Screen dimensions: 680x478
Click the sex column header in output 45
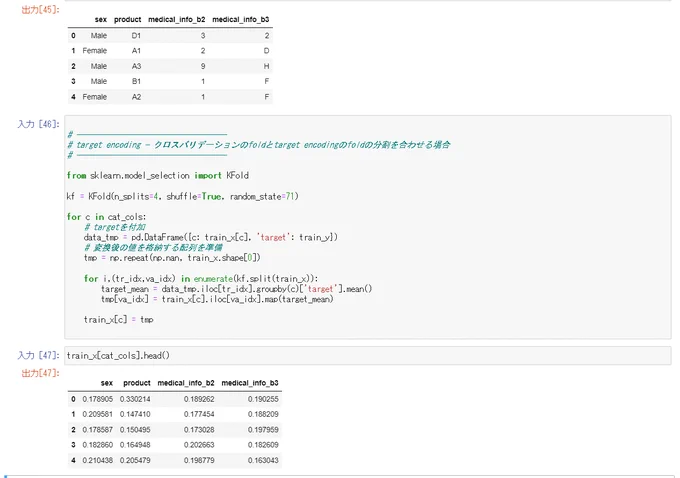point(101,20)
